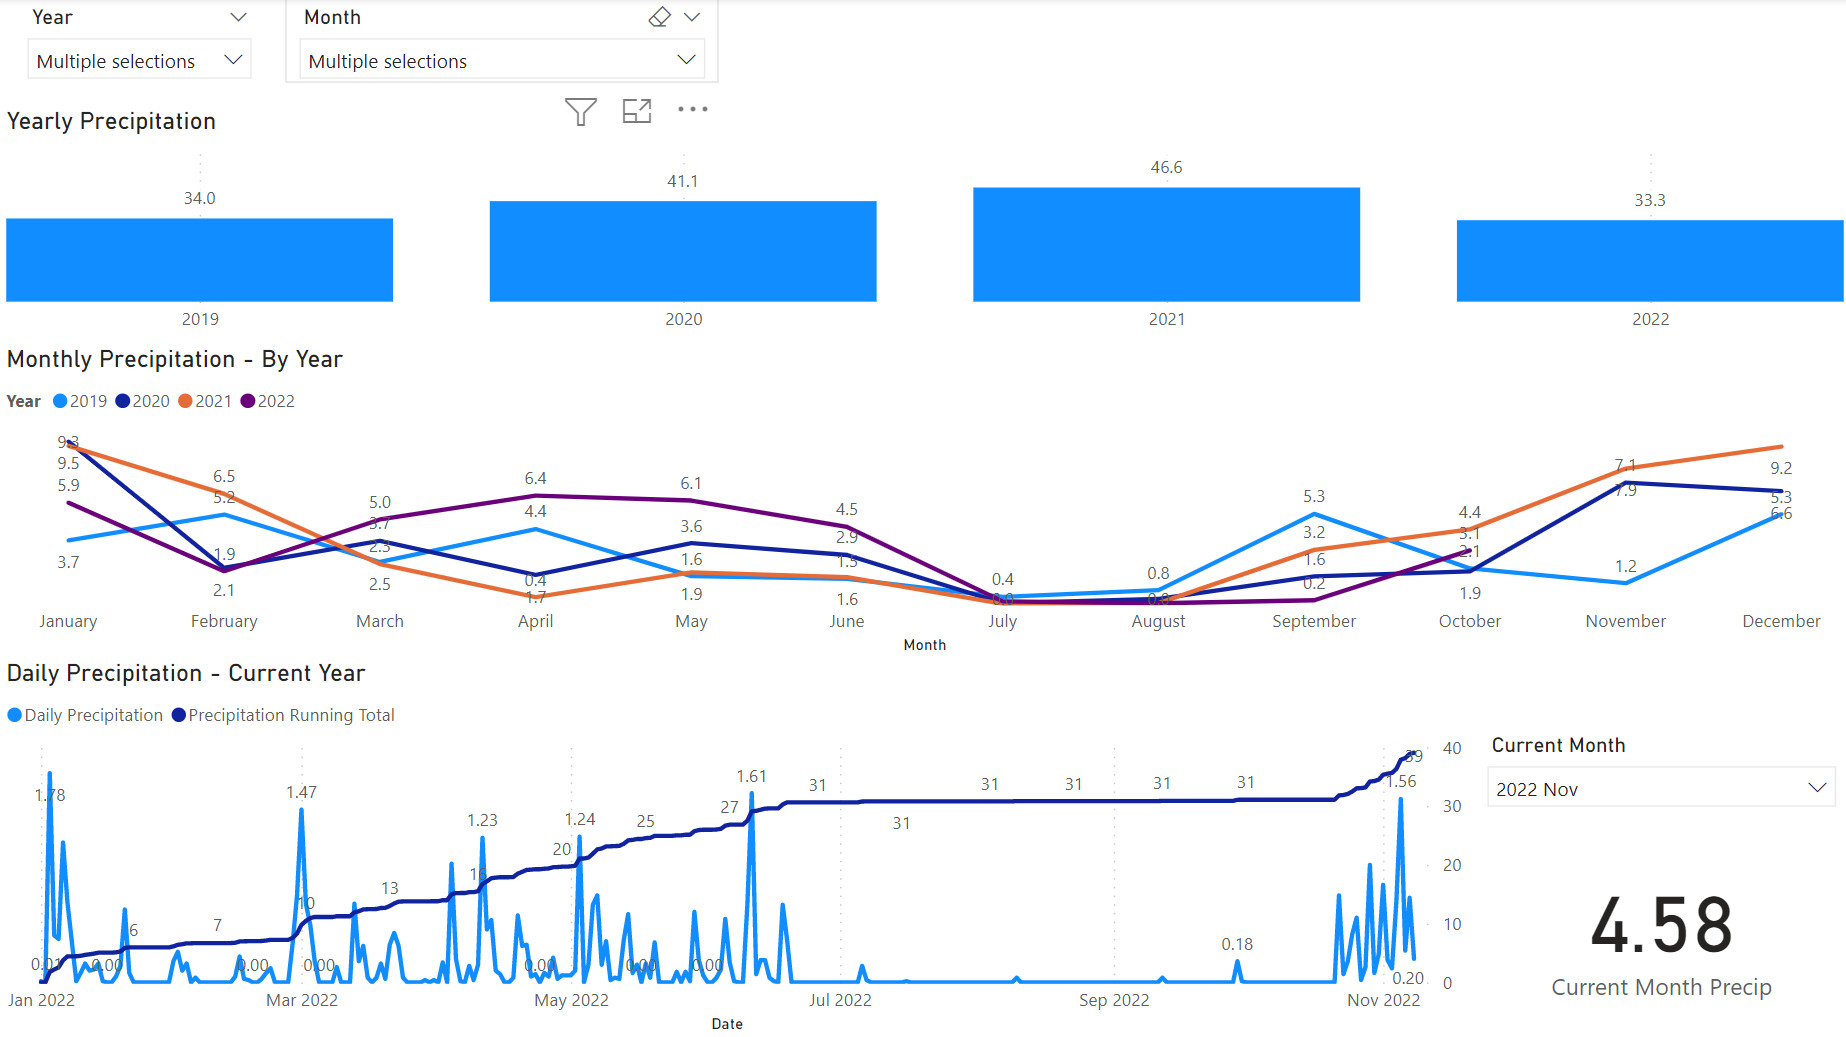Toggle the 2020 legend series
Image resolution: width=1846 pixels, height=1037 pixels.
(143, 401)
